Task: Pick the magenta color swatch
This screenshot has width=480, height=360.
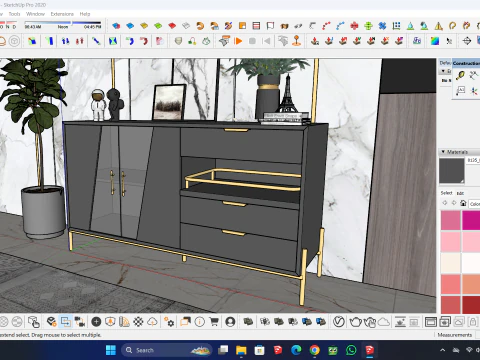Action: (471, 220)
